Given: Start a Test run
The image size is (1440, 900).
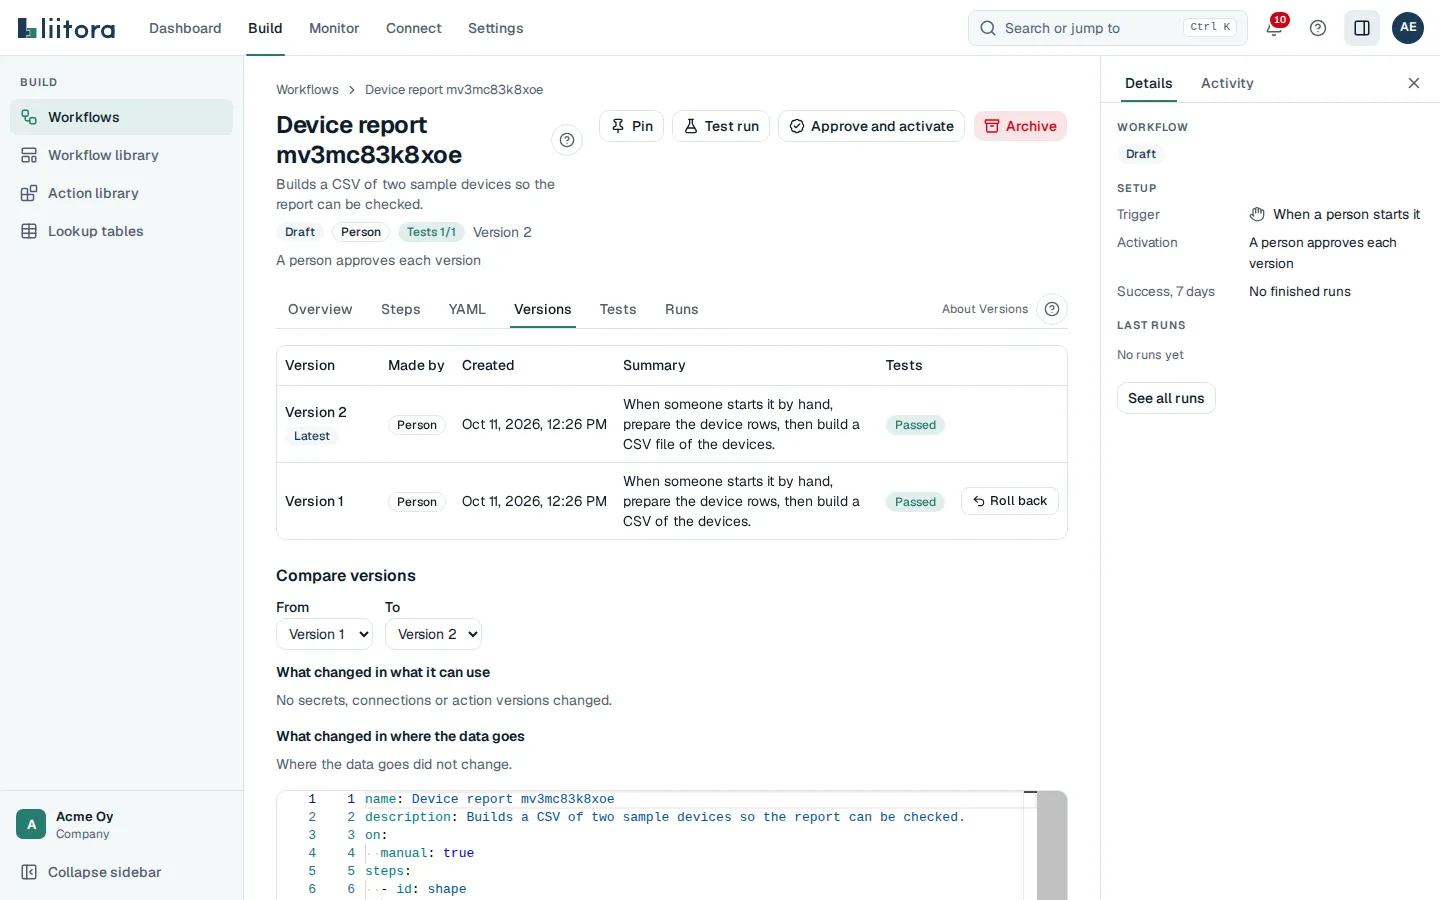Looking at the screenshot, I should pos(721,126).
